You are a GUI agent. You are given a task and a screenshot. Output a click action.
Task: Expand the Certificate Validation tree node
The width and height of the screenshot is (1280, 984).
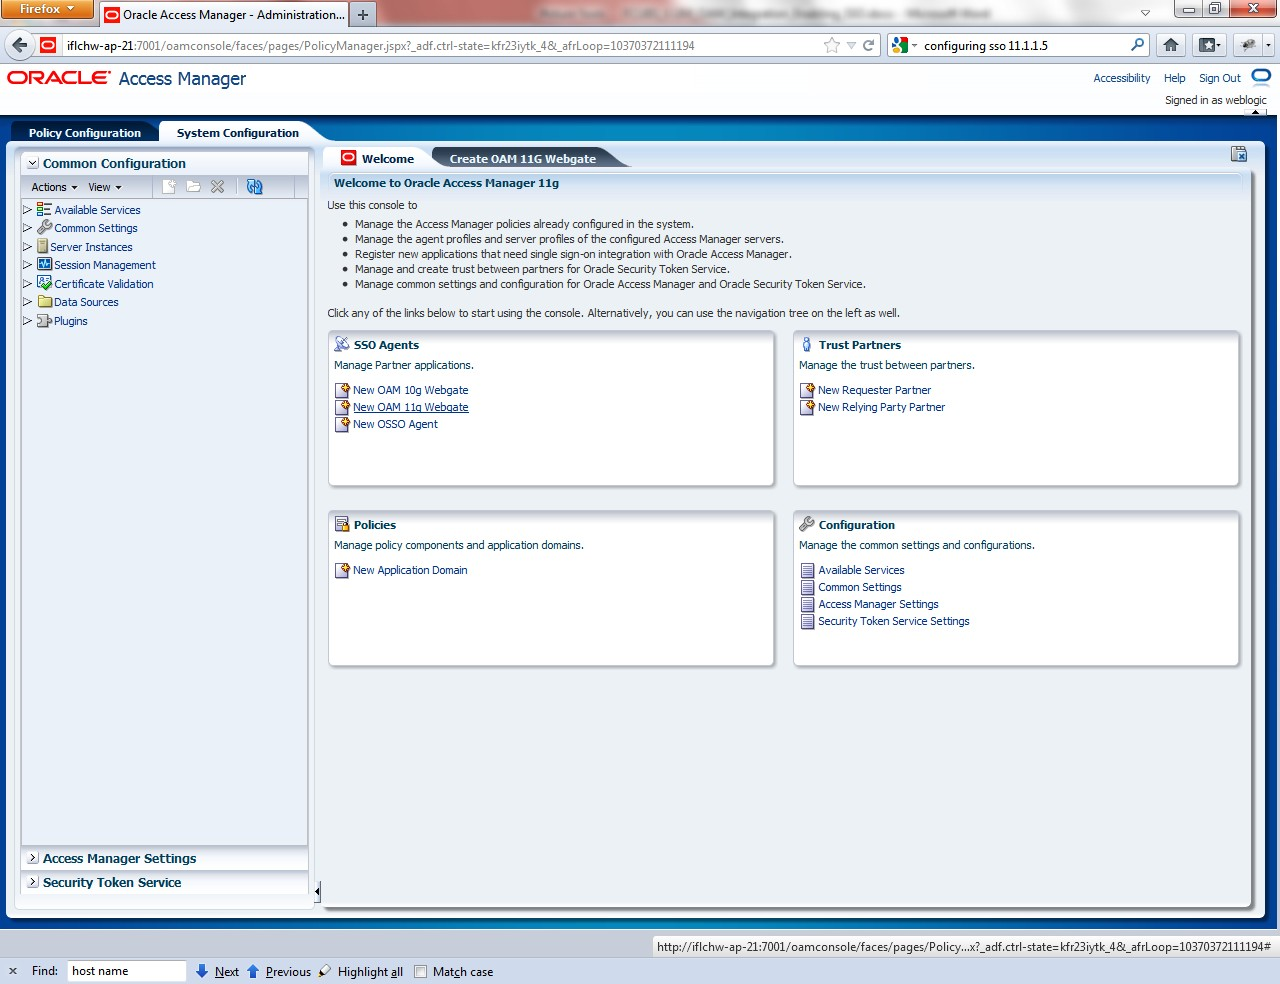click(27, 283)
